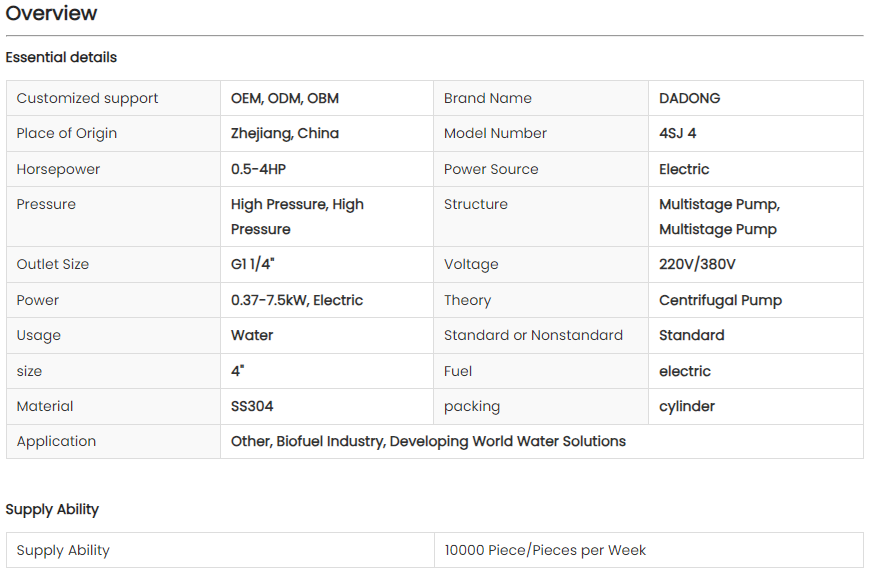Click the Application row's industries text
872x576 pixels.
click(x=428, y=441)
